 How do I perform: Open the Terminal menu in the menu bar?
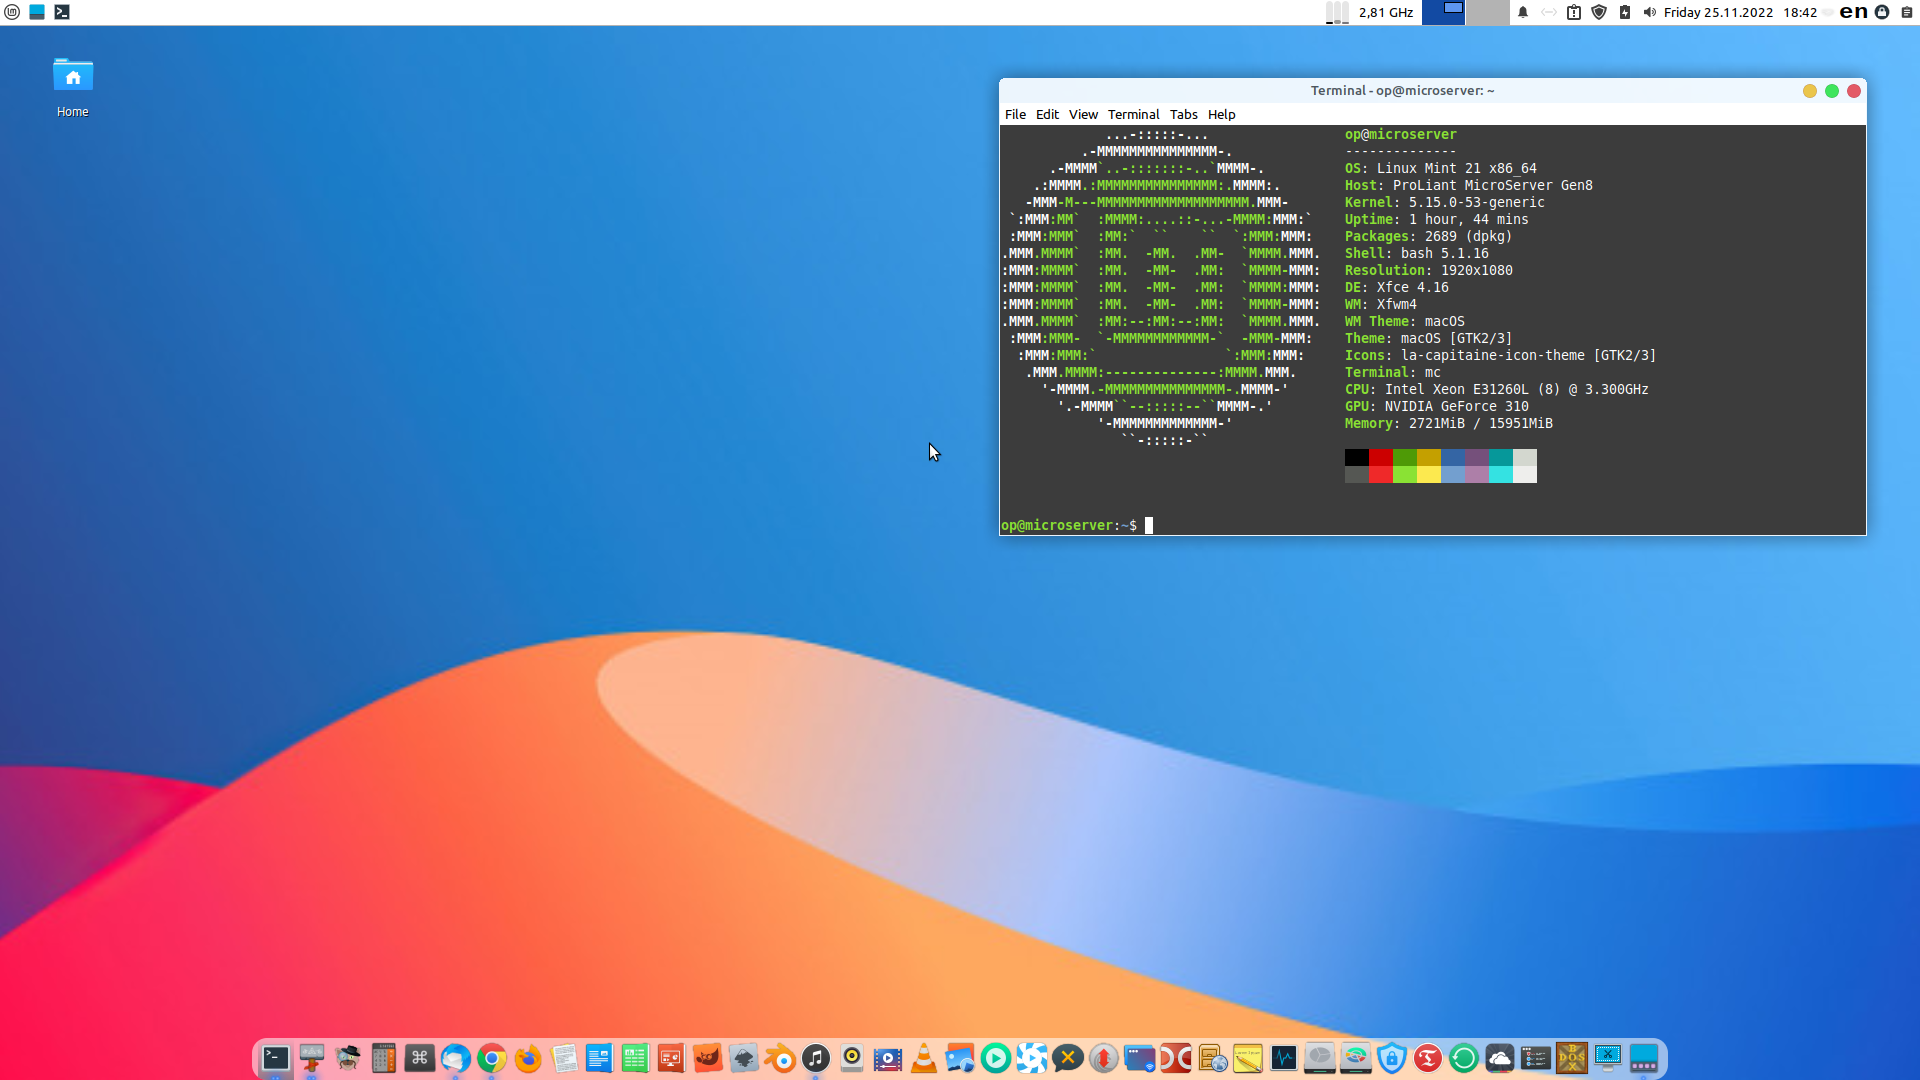(1133, 114)
